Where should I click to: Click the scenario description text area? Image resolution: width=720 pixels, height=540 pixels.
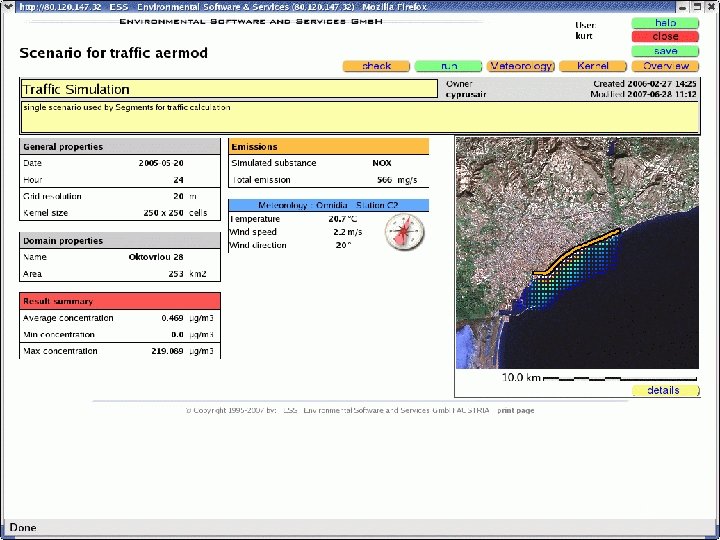pyautogui.click(x=360, y=118)
